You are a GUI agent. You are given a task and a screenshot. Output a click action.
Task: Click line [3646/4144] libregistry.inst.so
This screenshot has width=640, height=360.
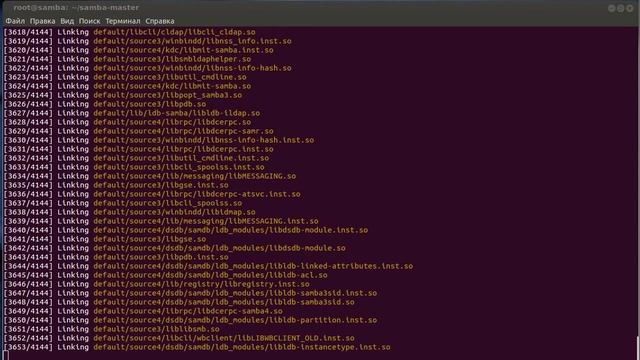point(156,284)
